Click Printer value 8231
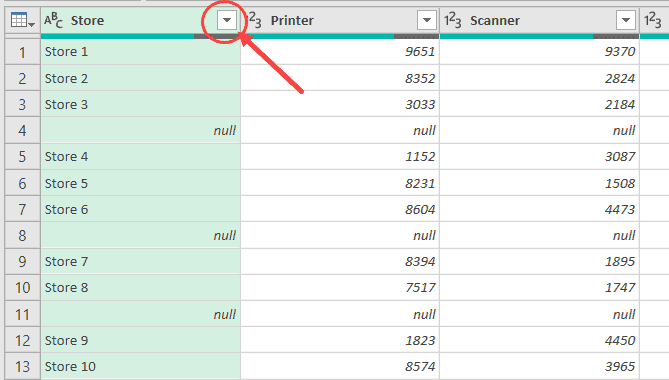 (340, 183)
